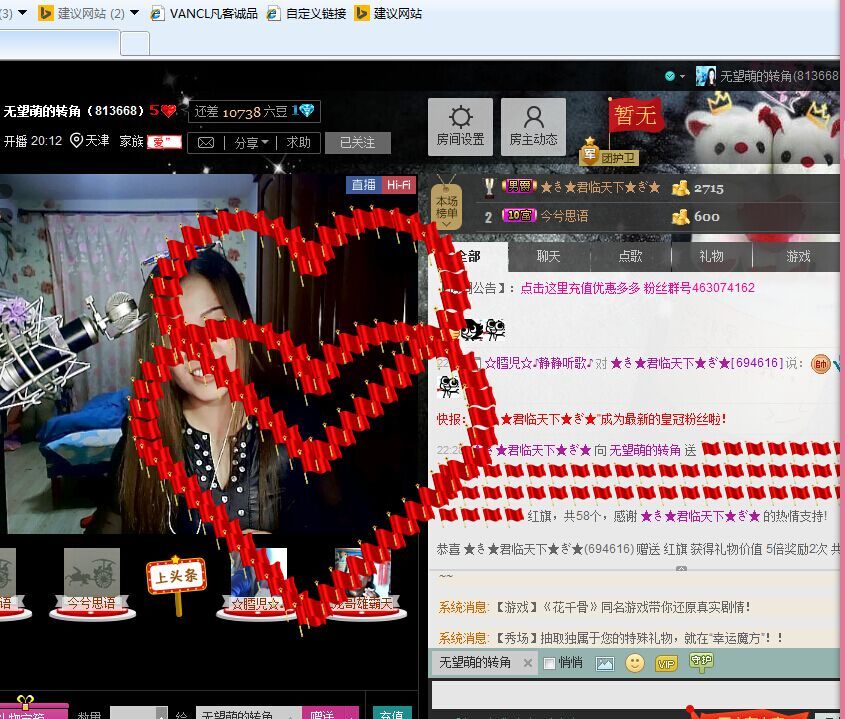845x719 pixels.
Task: Click the 男爵 rank badge
Action: coord(520,186)
